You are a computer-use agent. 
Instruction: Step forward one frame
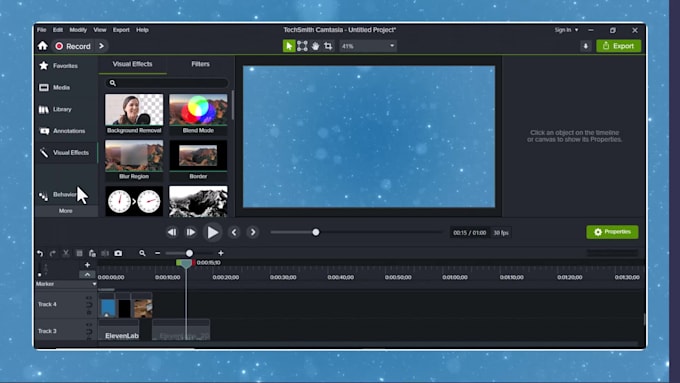coord(191,232)
